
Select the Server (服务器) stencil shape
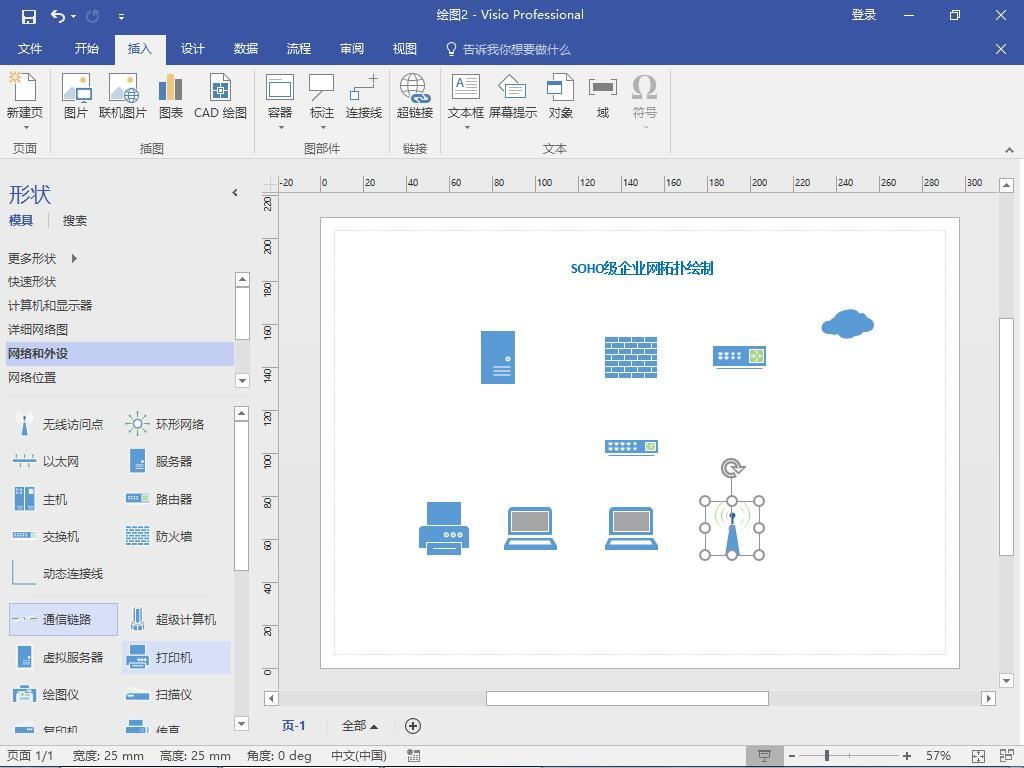point(159,462)
